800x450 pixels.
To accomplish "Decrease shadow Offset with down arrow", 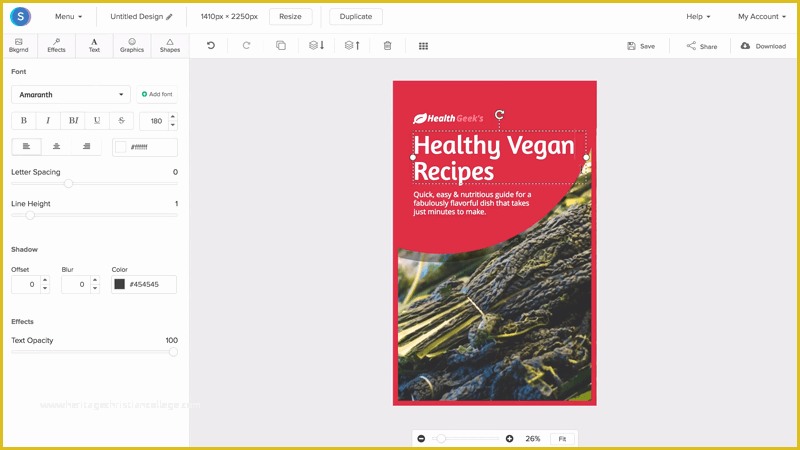I will (x=45, y=289).
